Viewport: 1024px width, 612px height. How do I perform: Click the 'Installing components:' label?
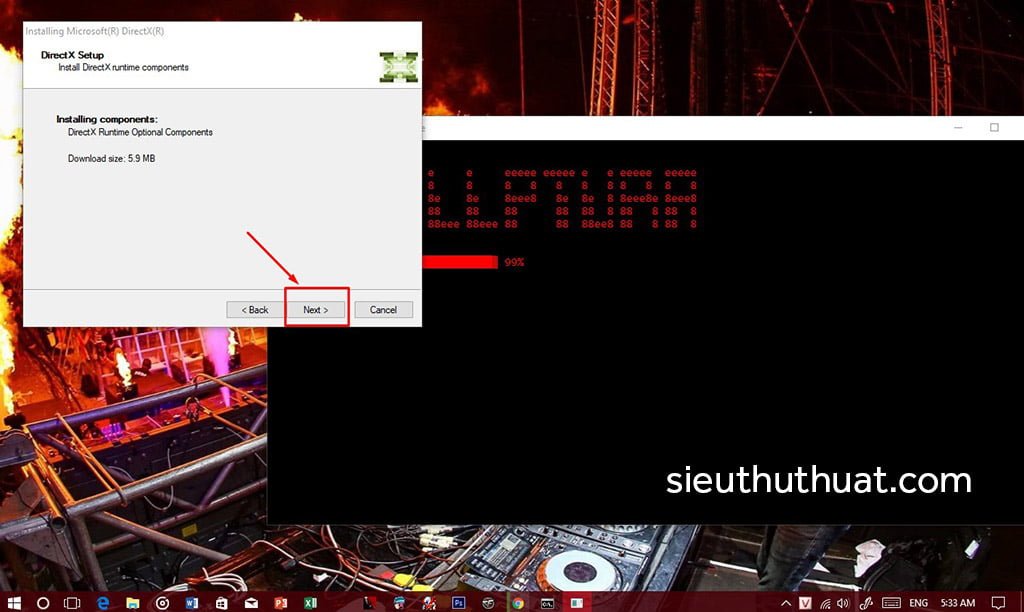[x=106, y=119]
